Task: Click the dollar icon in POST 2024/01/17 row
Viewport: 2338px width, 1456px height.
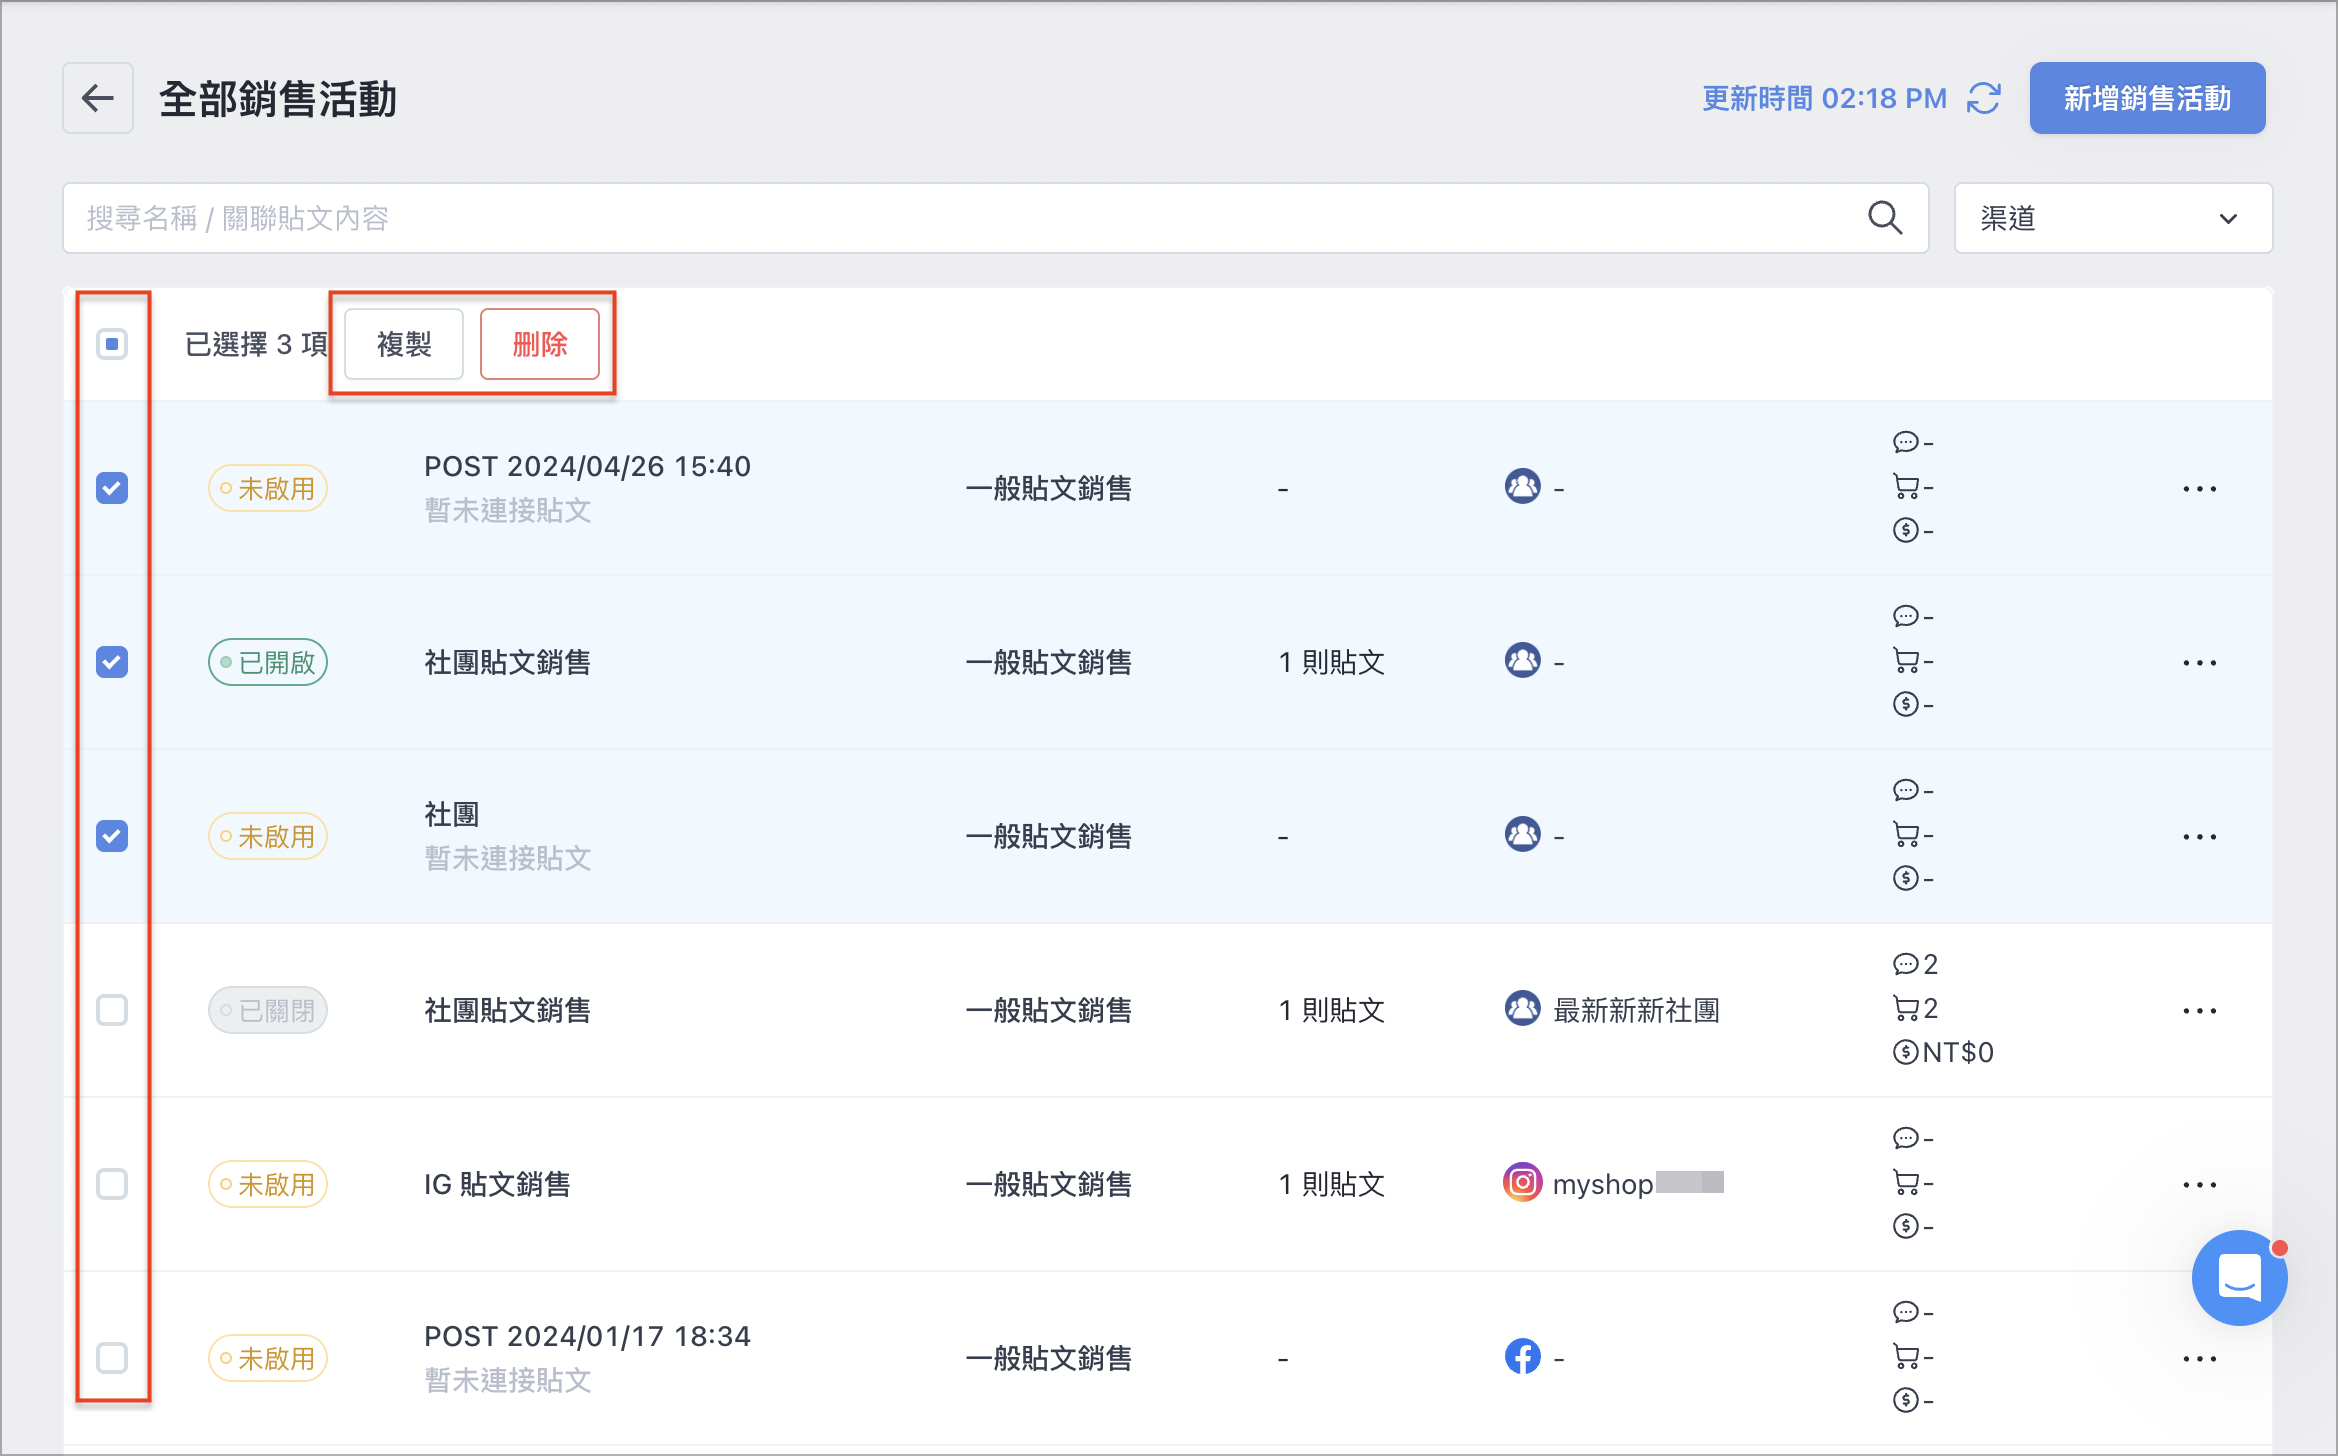Action: point(1905,1400)
